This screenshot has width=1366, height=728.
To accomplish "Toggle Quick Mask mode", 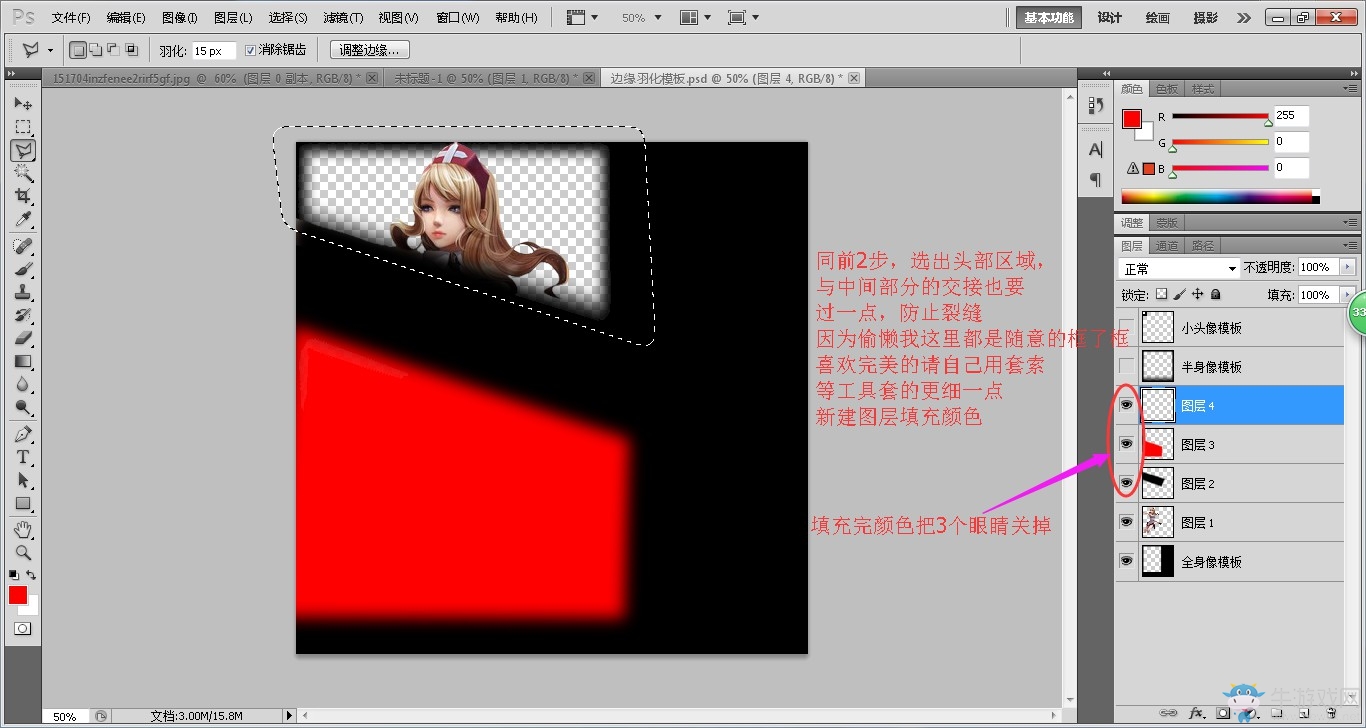I will tap(22, 628).
